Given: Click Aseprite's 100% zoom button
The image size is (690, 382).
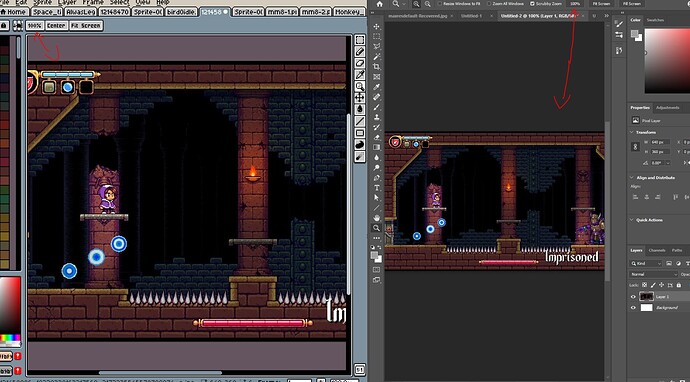Looking at the screenshot, I should [34, 26].
